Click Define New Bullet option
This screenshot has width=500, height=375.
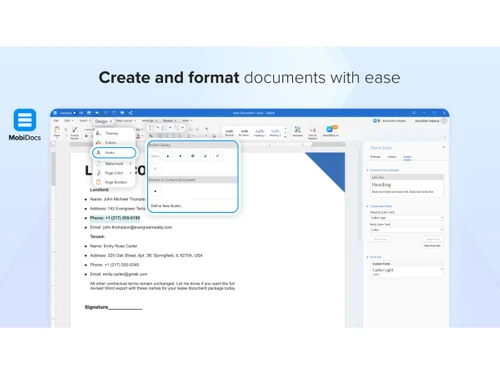tap(167, 206)
